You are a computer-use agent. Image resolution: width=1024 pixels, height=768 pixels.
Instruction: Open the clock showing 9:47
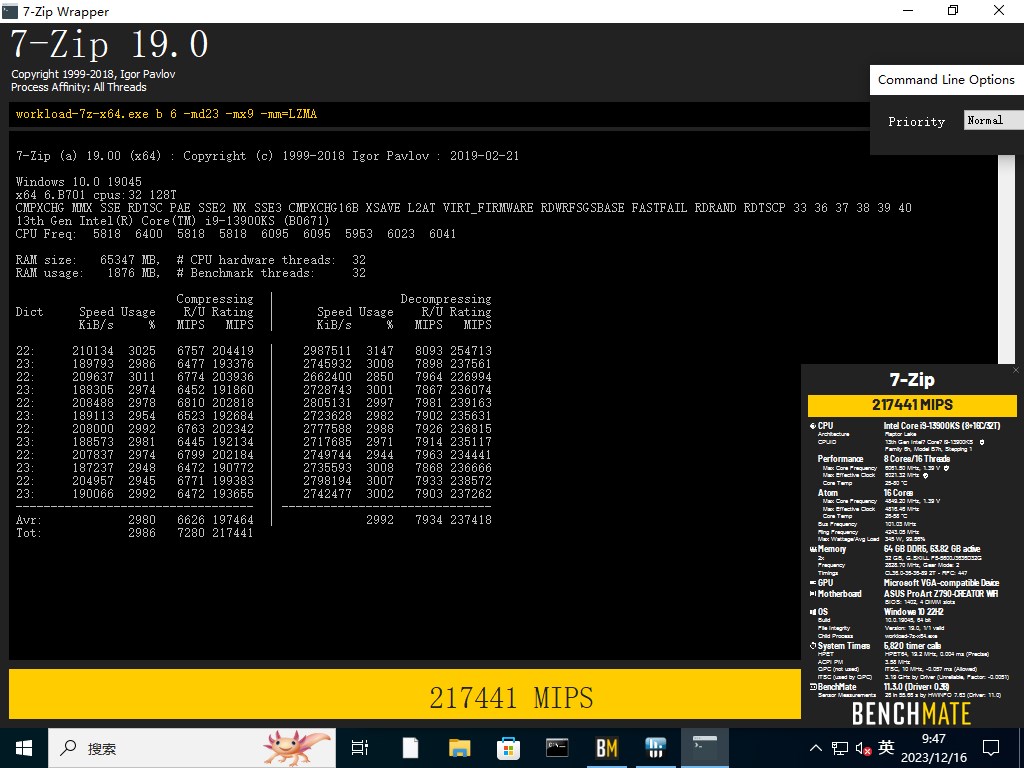[x=934, y=748]
